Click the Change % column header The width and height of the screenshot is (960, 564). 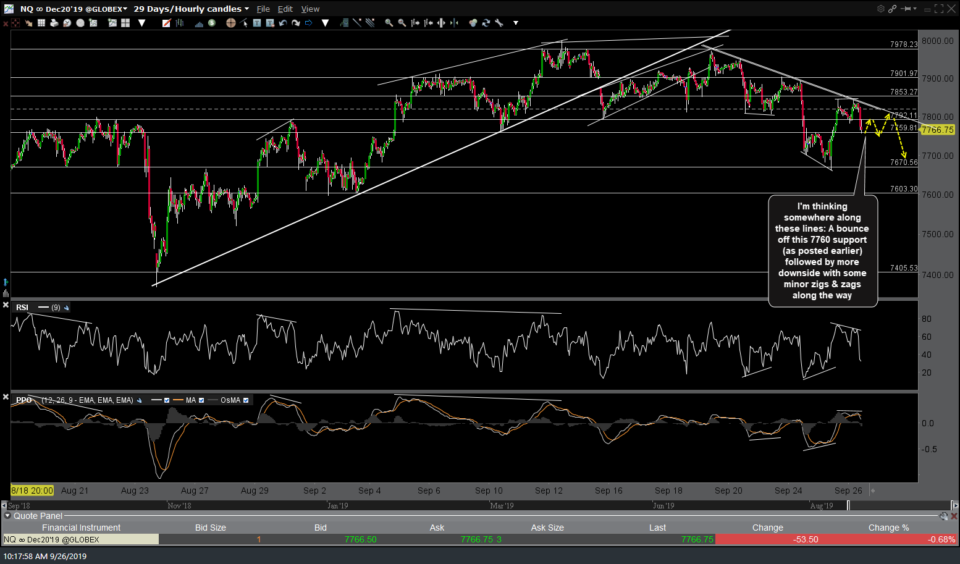(888, 528)
